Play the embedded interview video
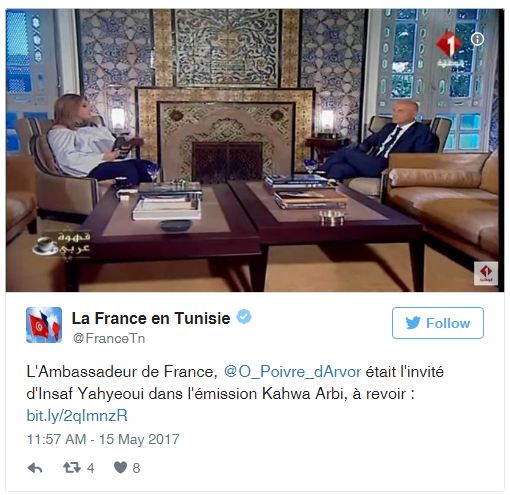 pyautogui.click(x=255, y=150)
